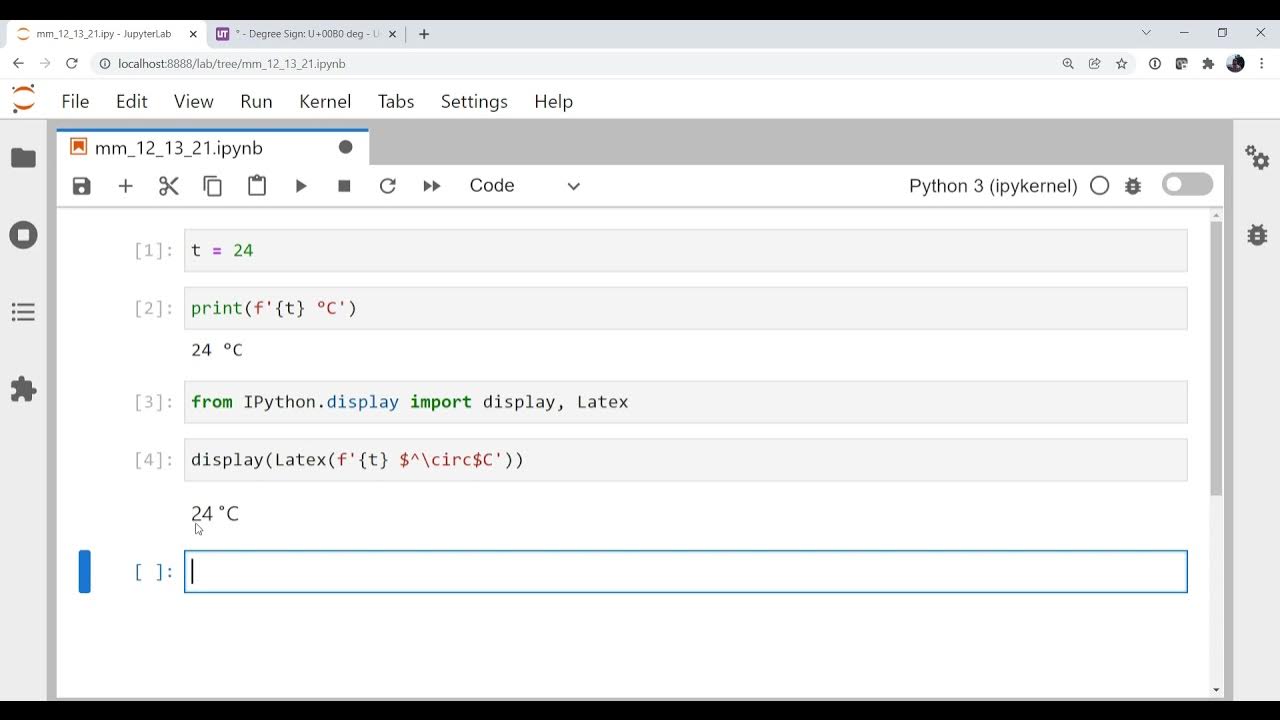Open the file browser sidebar panel
Image resolution: width=1280 pixels, height=720 pixels.
[x=23, y=158]
